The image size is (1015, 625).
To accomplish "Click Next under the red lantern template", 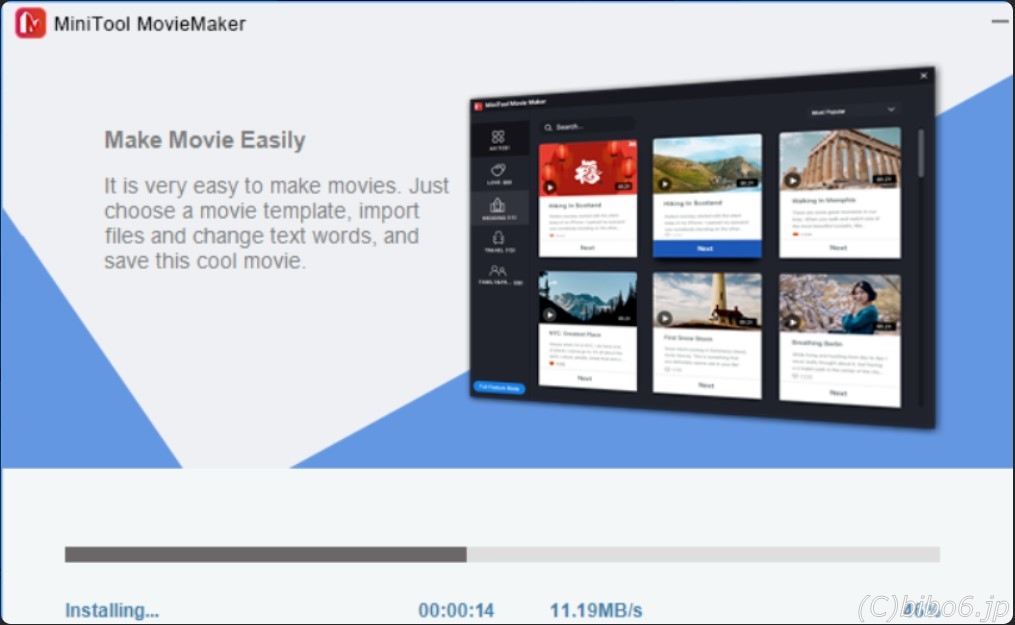I will pos(587,248).
